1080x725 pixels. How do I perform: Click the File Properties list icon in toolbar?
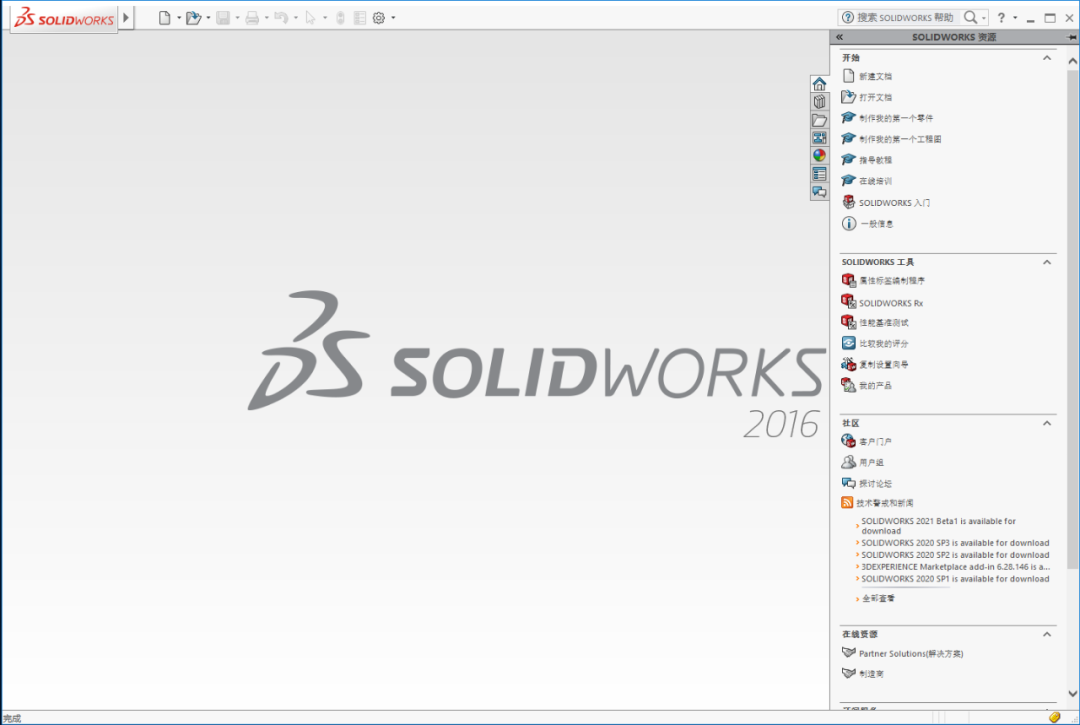pos(360,18)
